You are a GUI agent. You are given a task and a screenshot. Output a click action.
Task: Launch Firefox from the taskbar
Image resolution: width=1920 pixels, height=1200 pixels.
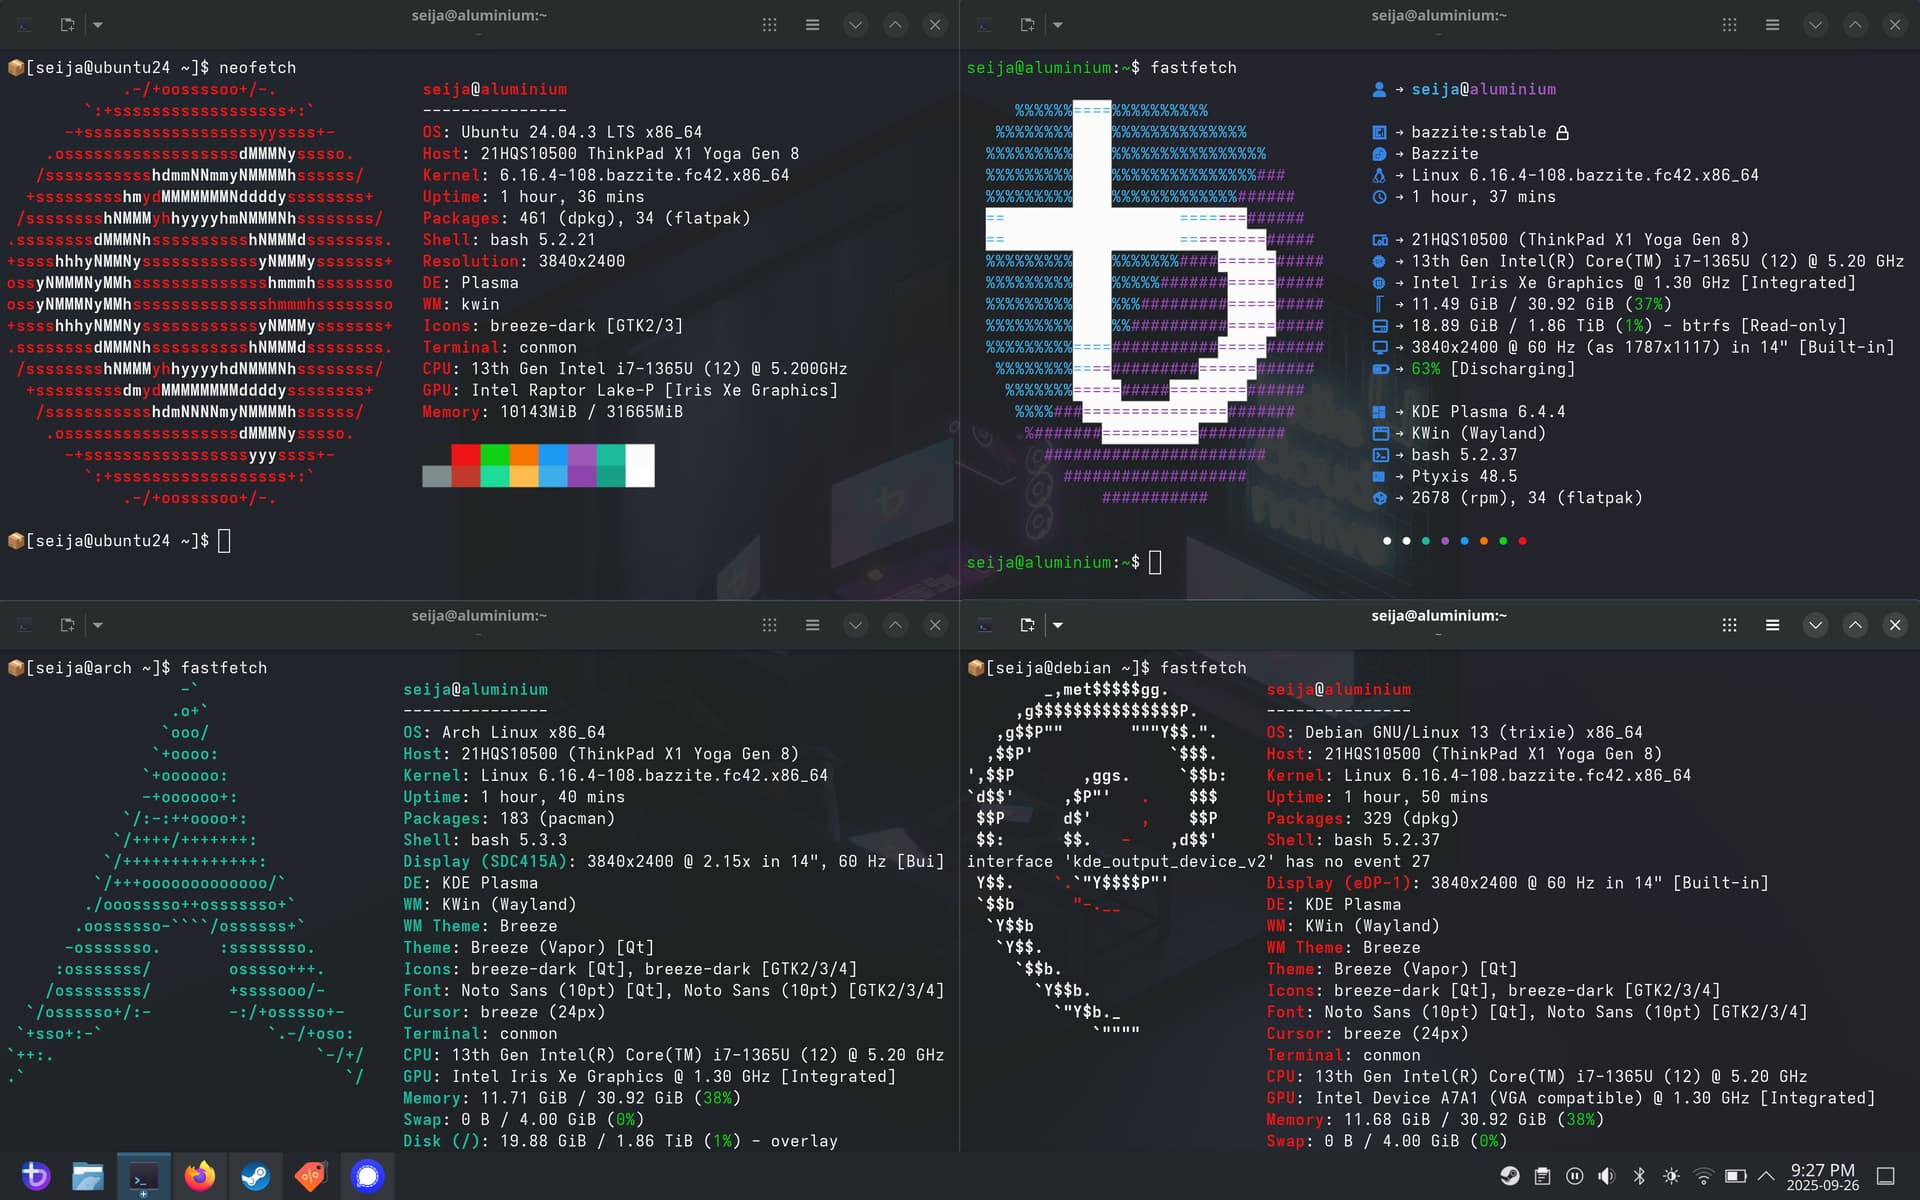tap(199, 1176)
